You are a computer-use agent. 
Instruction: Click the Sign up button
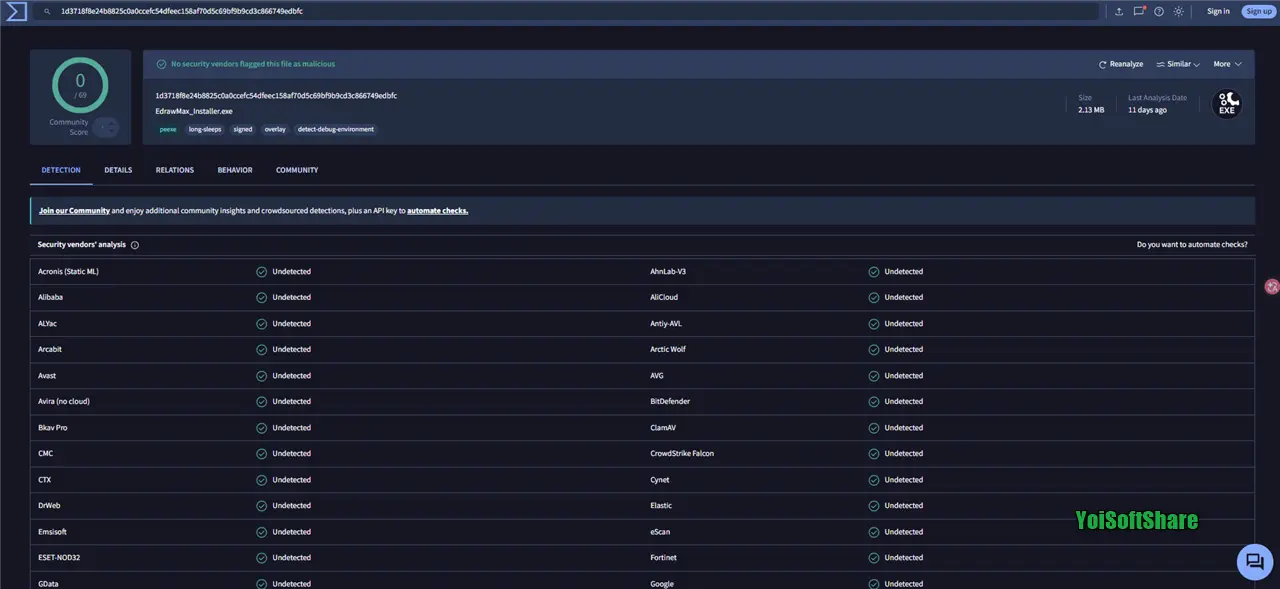click(1258, 11)
